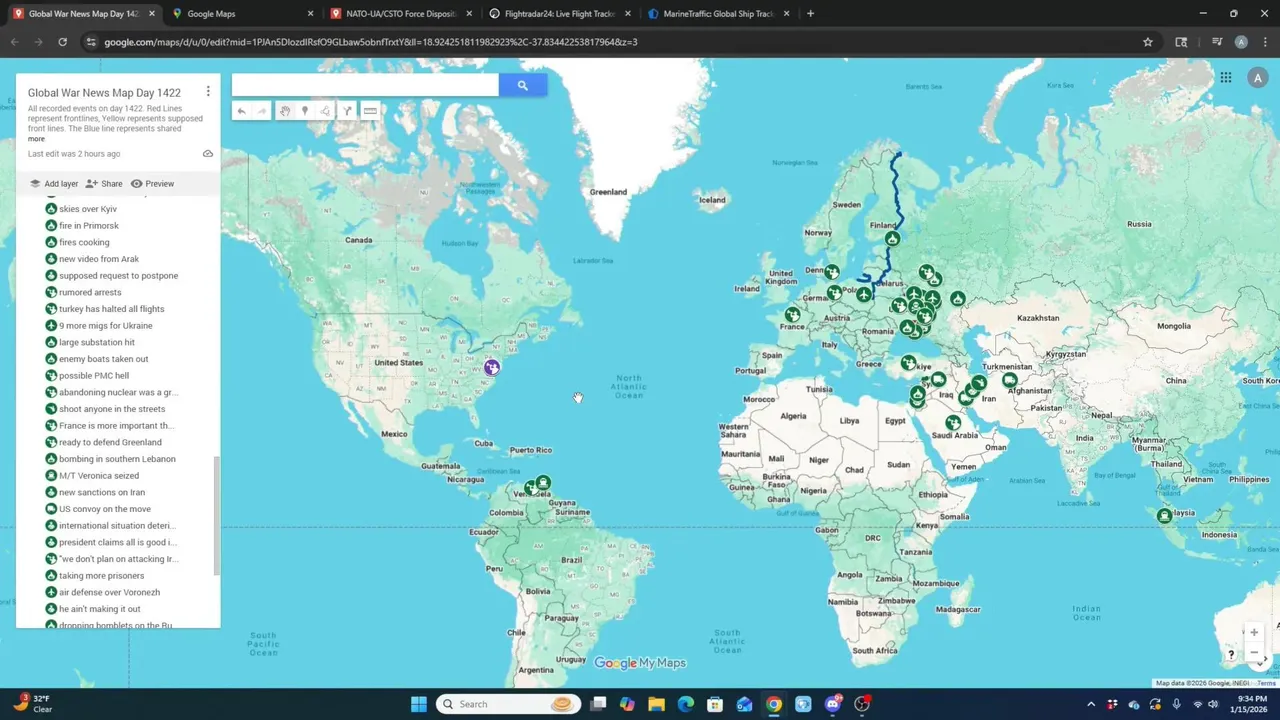The height and width of the screenshot is (720, 1280).
Task: Click the Share button
Action: pos(104,184)
